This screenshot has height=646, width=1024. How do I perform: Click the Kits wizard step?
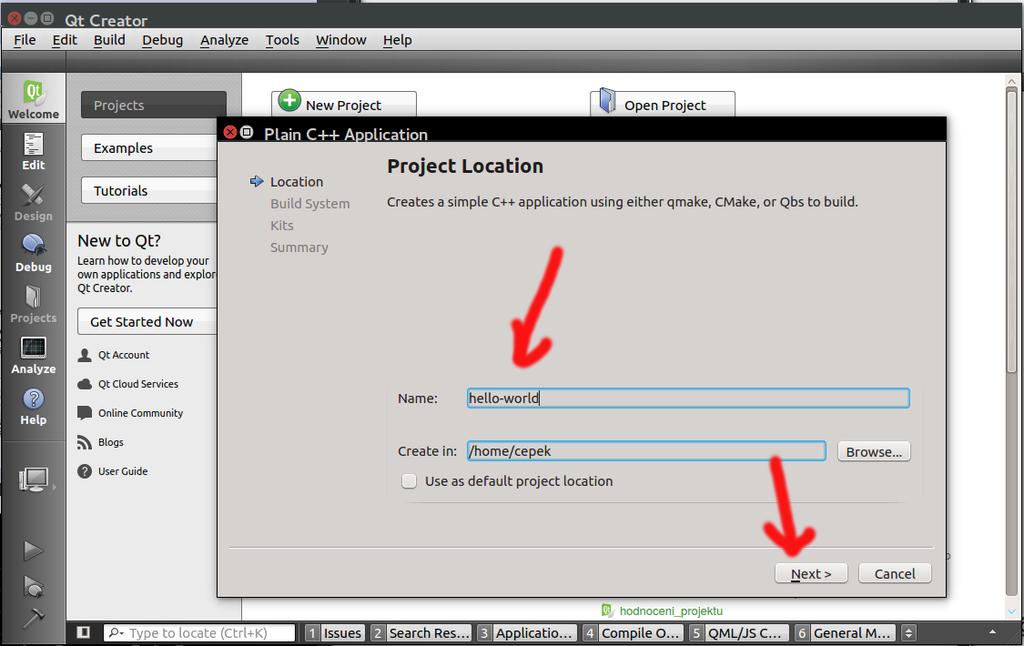point(281,225)
